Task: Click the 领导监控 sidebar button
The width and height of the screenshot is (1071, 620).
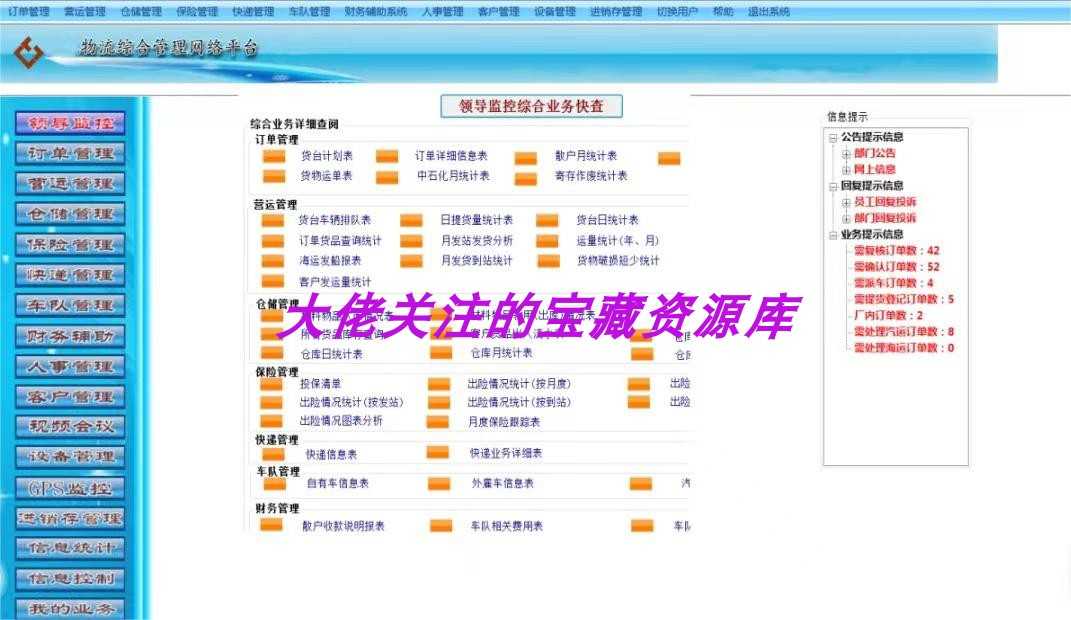Action: coord(70,123)
